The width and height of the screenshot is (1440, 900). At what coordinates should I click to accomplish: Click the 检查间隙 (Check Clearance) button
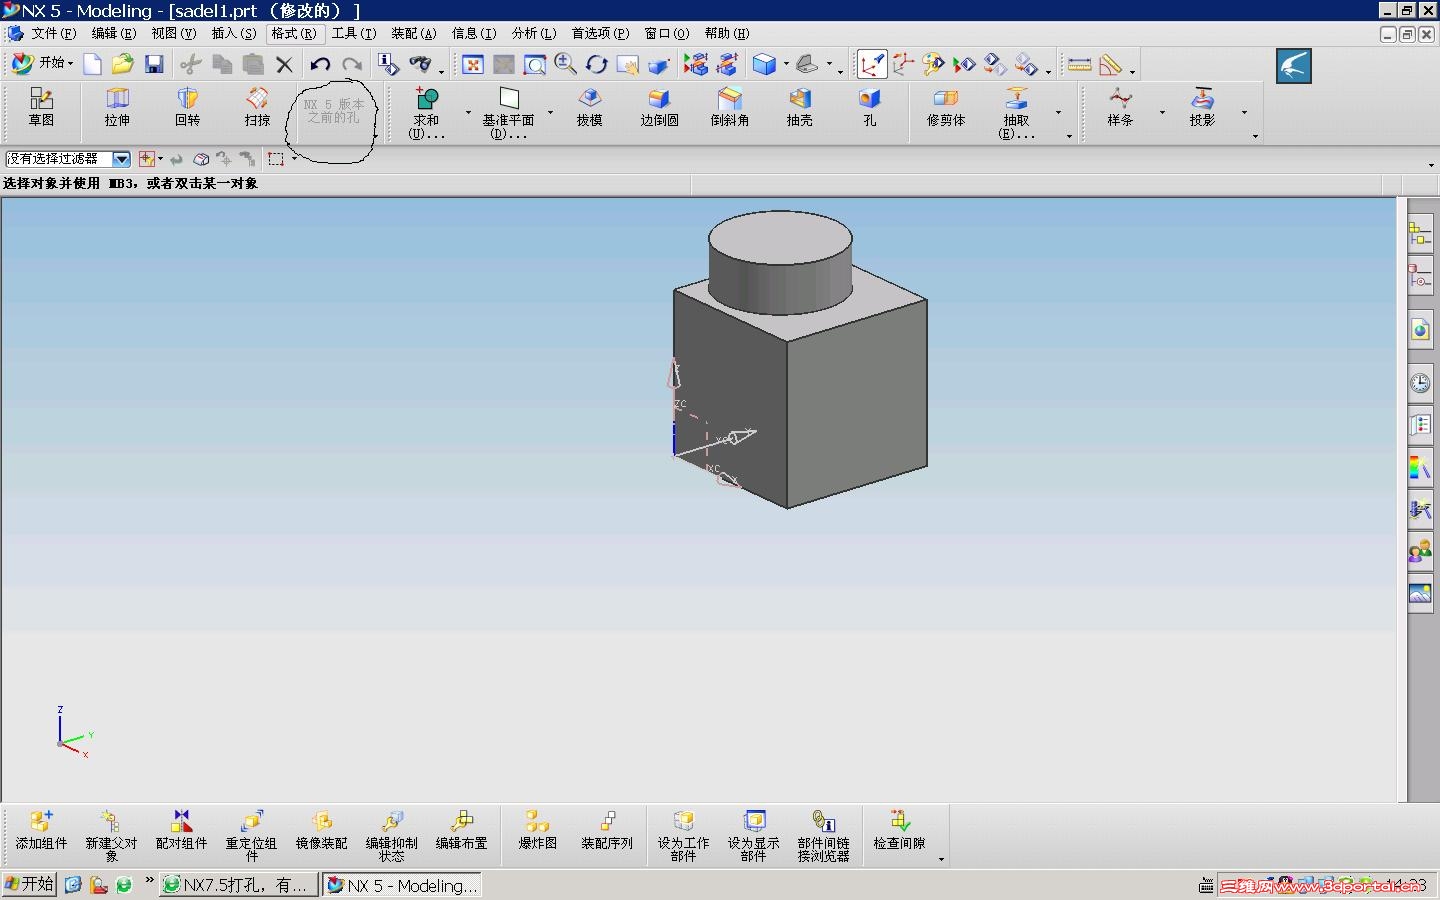pos(899,831)
